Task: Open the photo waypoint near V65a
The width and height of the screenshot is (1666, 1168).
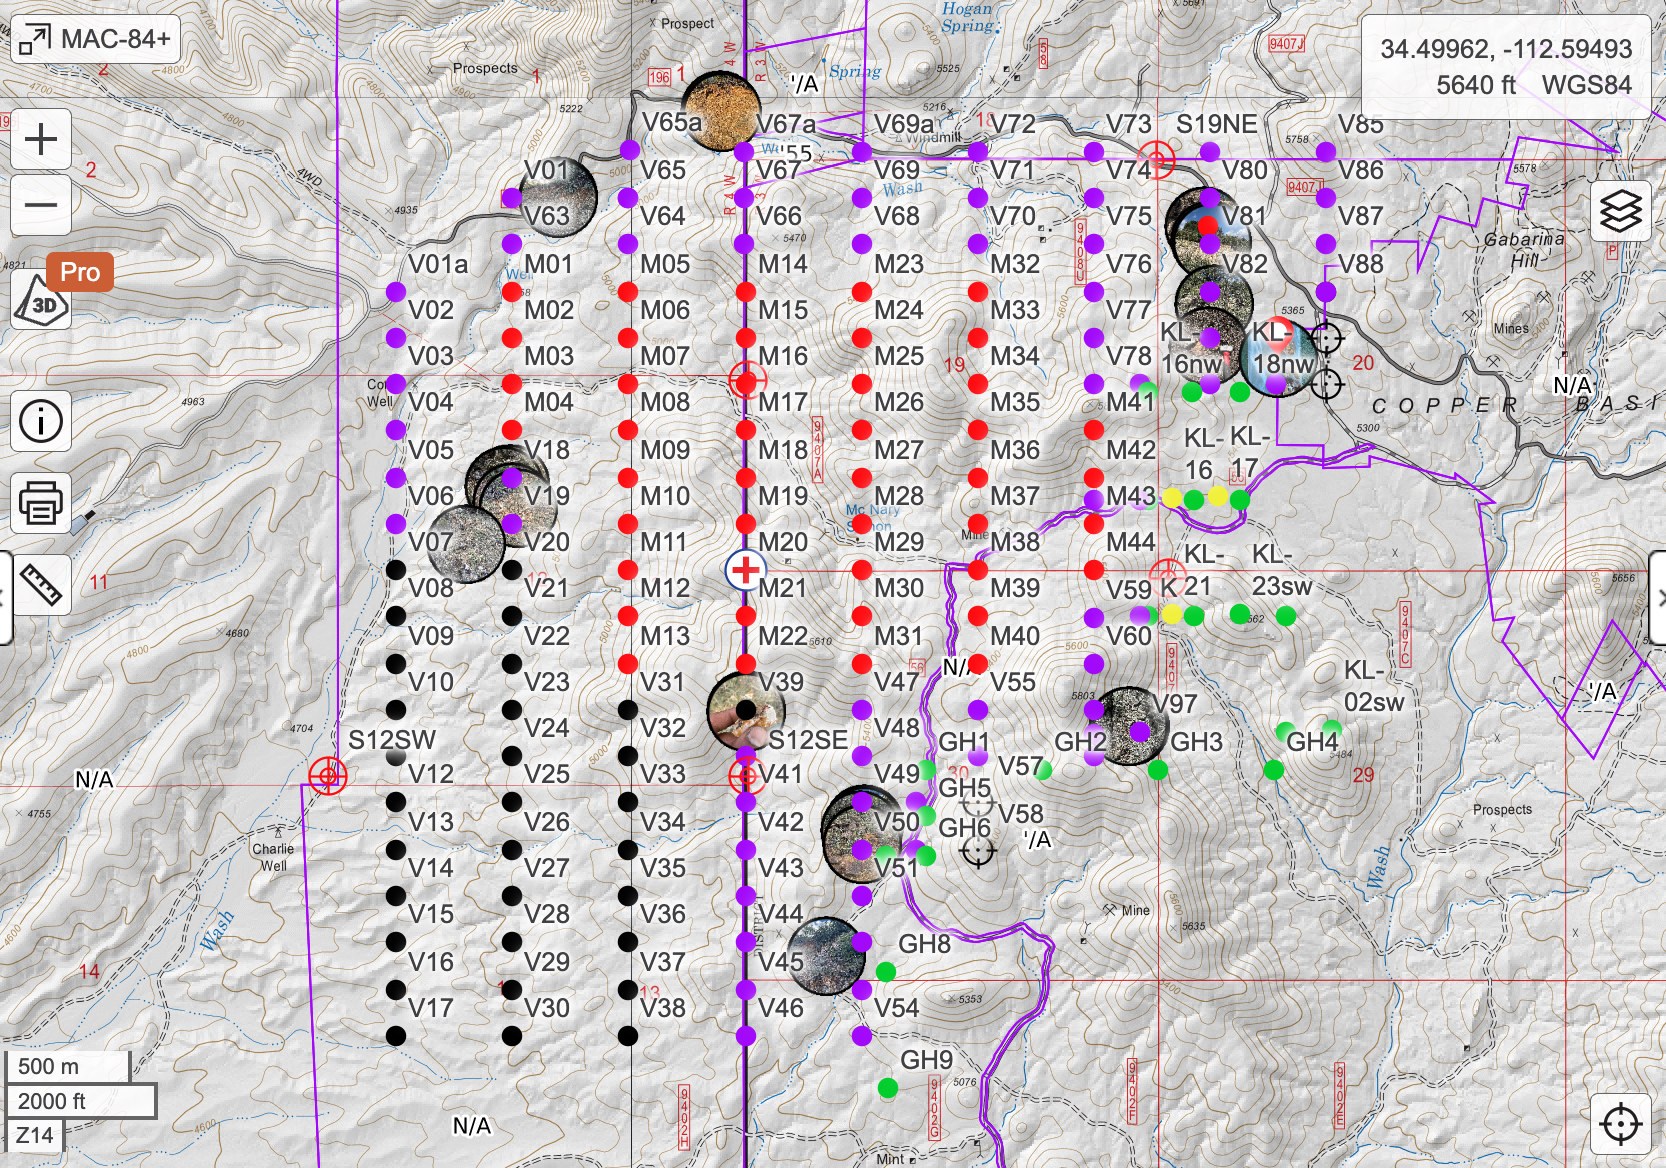Action: 721,111
